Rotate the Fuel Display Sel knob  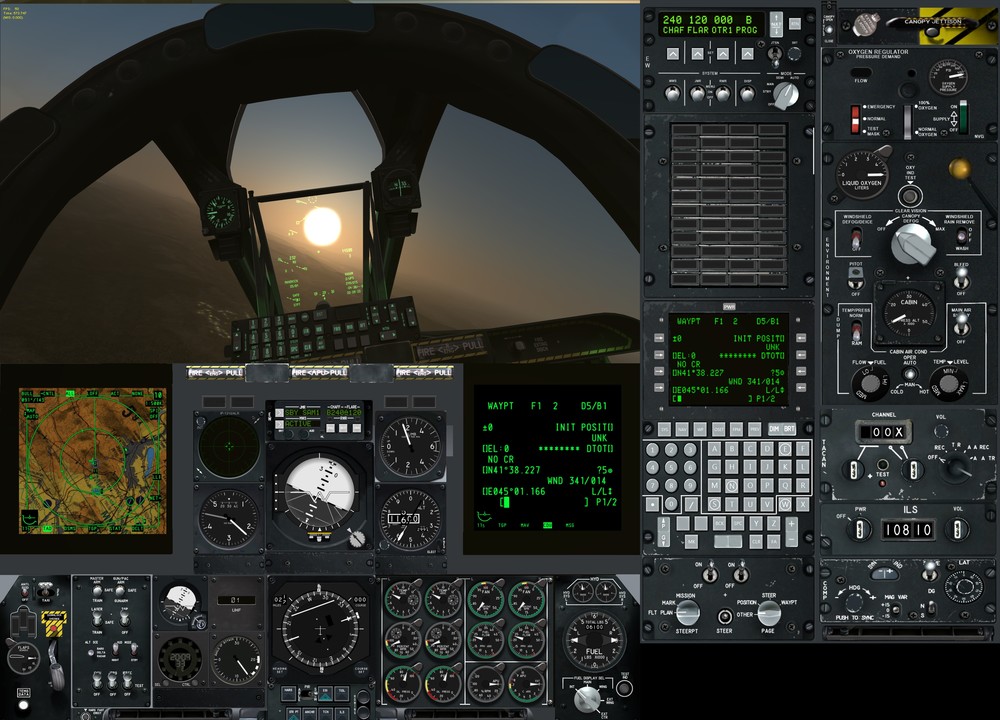tap(587, 700)
